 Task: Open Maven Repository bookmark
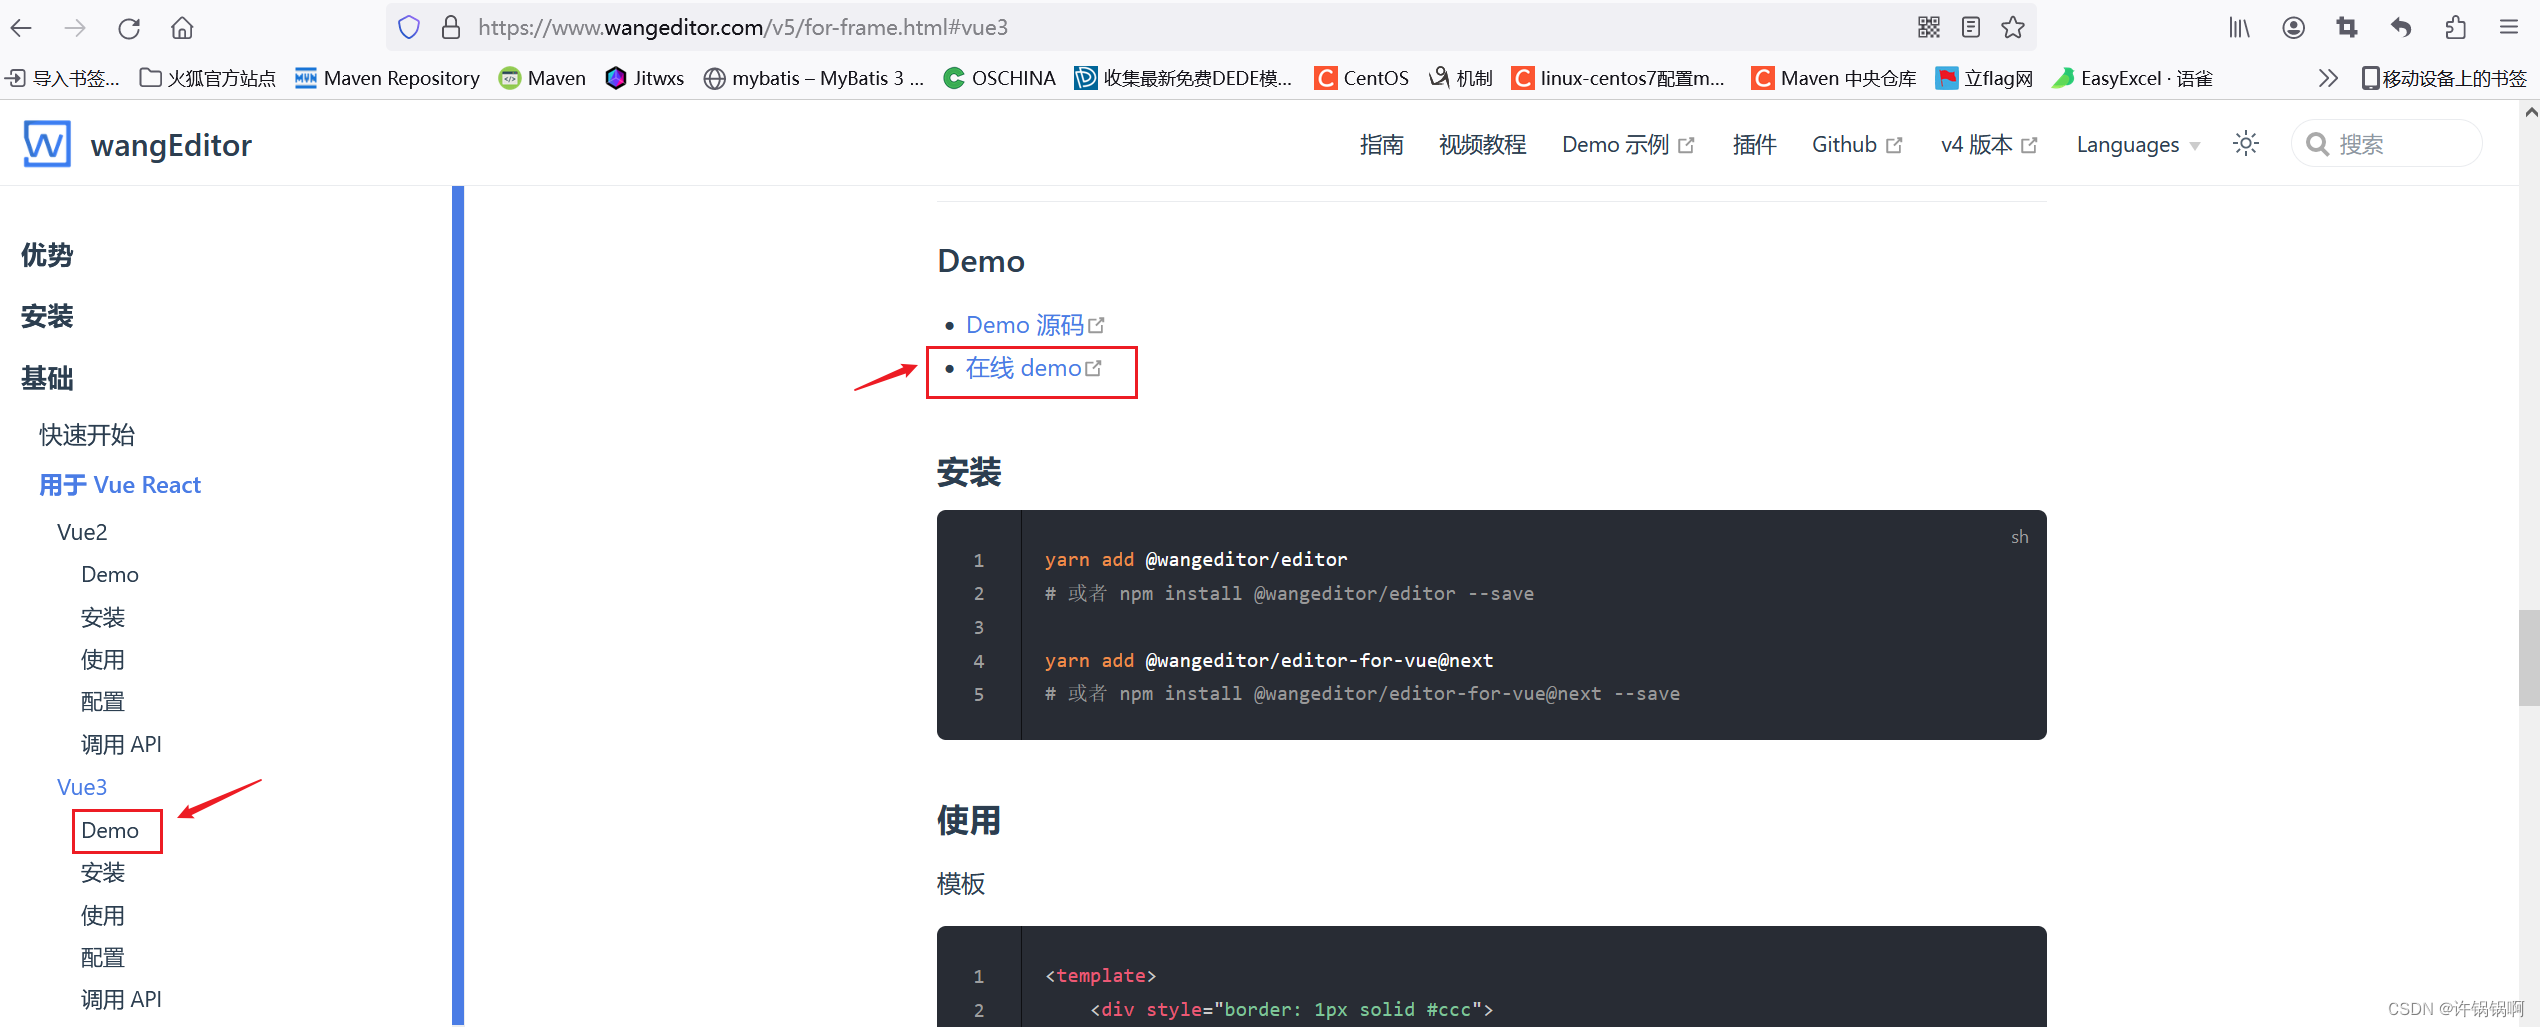[388, 78]
